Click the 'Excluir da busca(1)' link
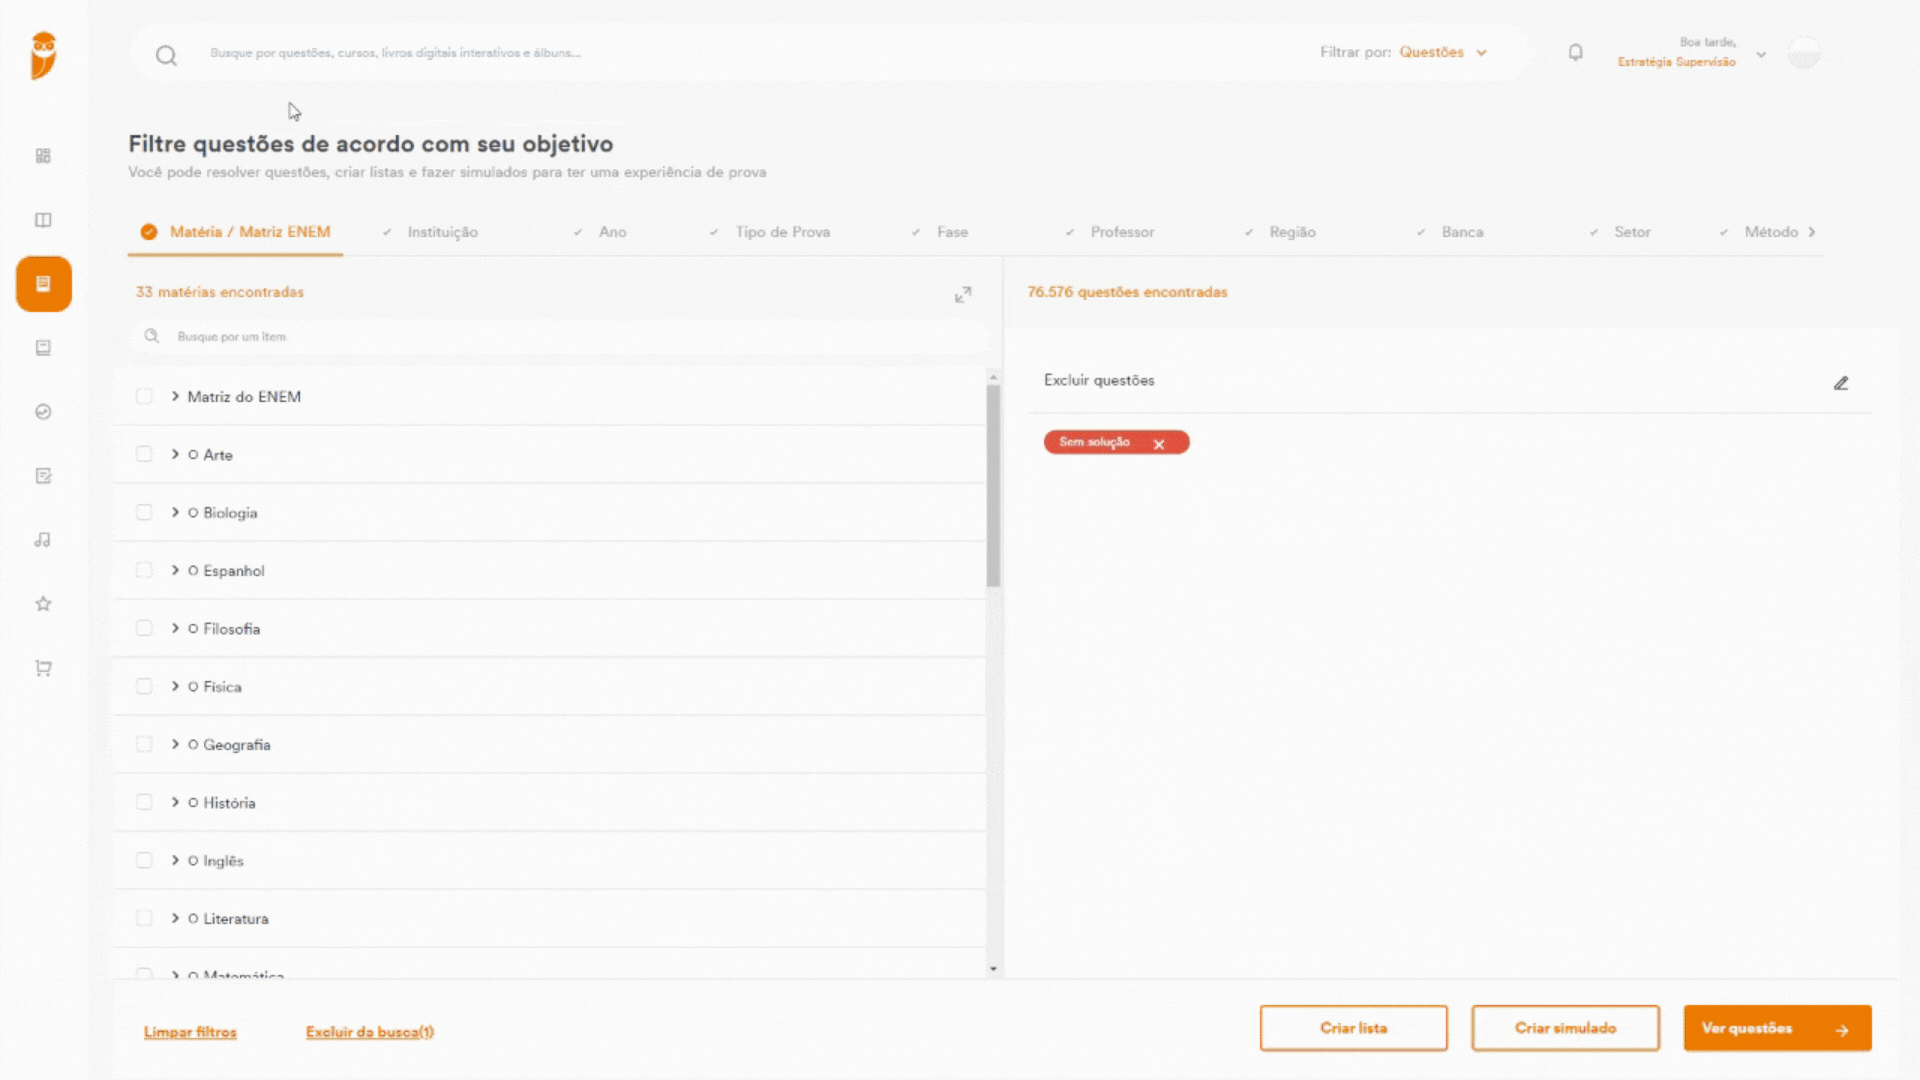 point(370,1032)
